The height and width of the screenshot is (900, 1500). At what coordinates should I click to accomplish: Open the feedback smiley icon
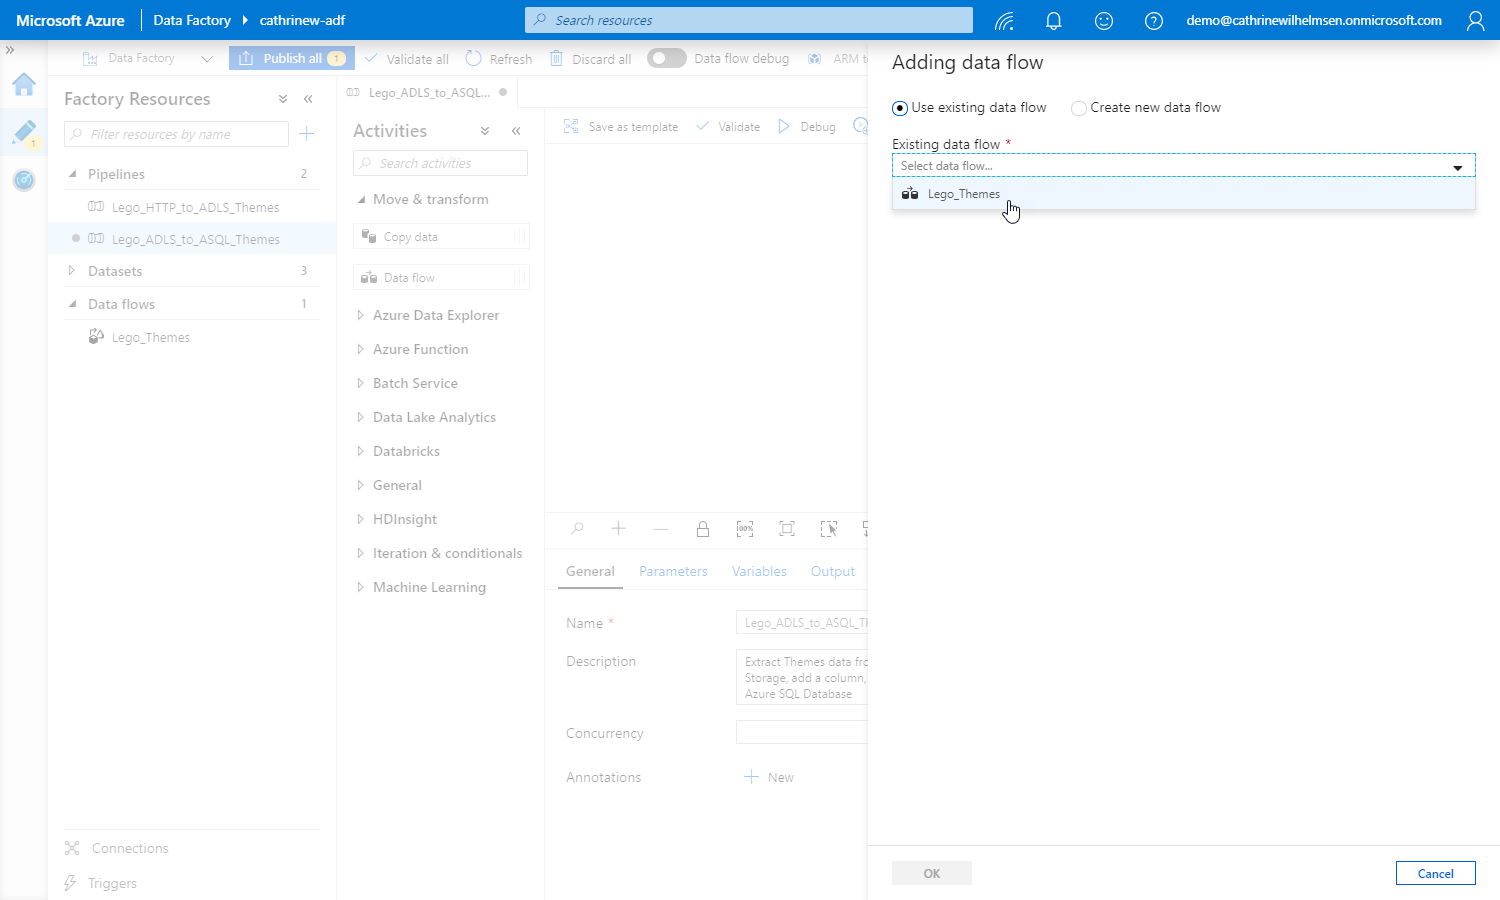click(x=1103, y=20)
